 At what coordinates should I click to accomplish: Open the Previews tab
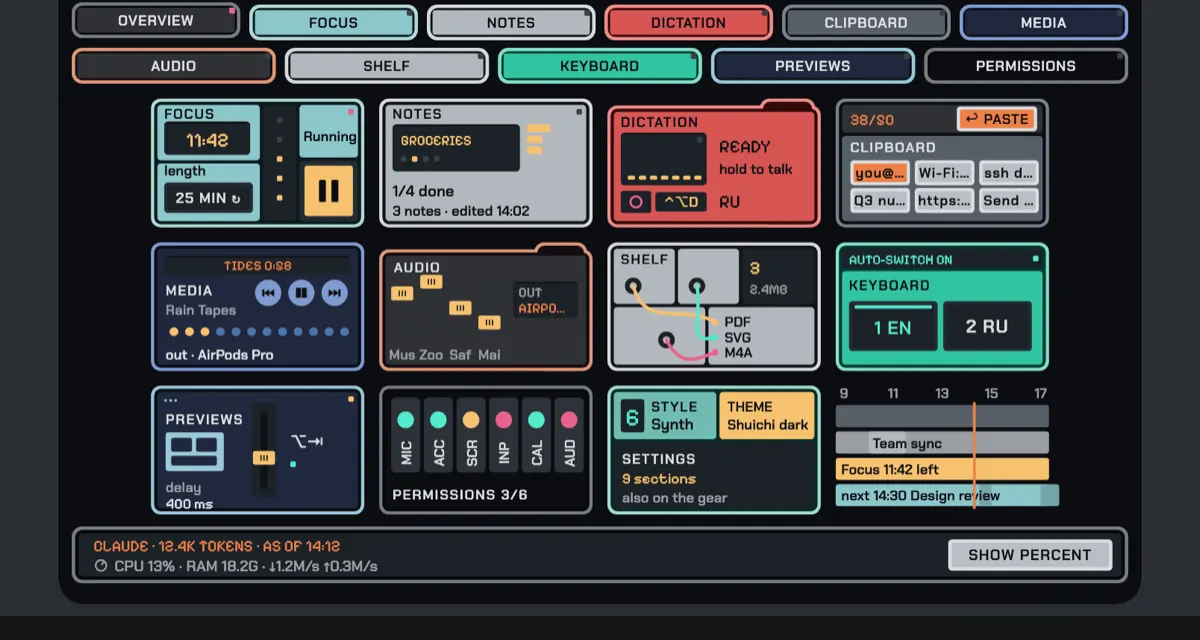coord(812,66)
